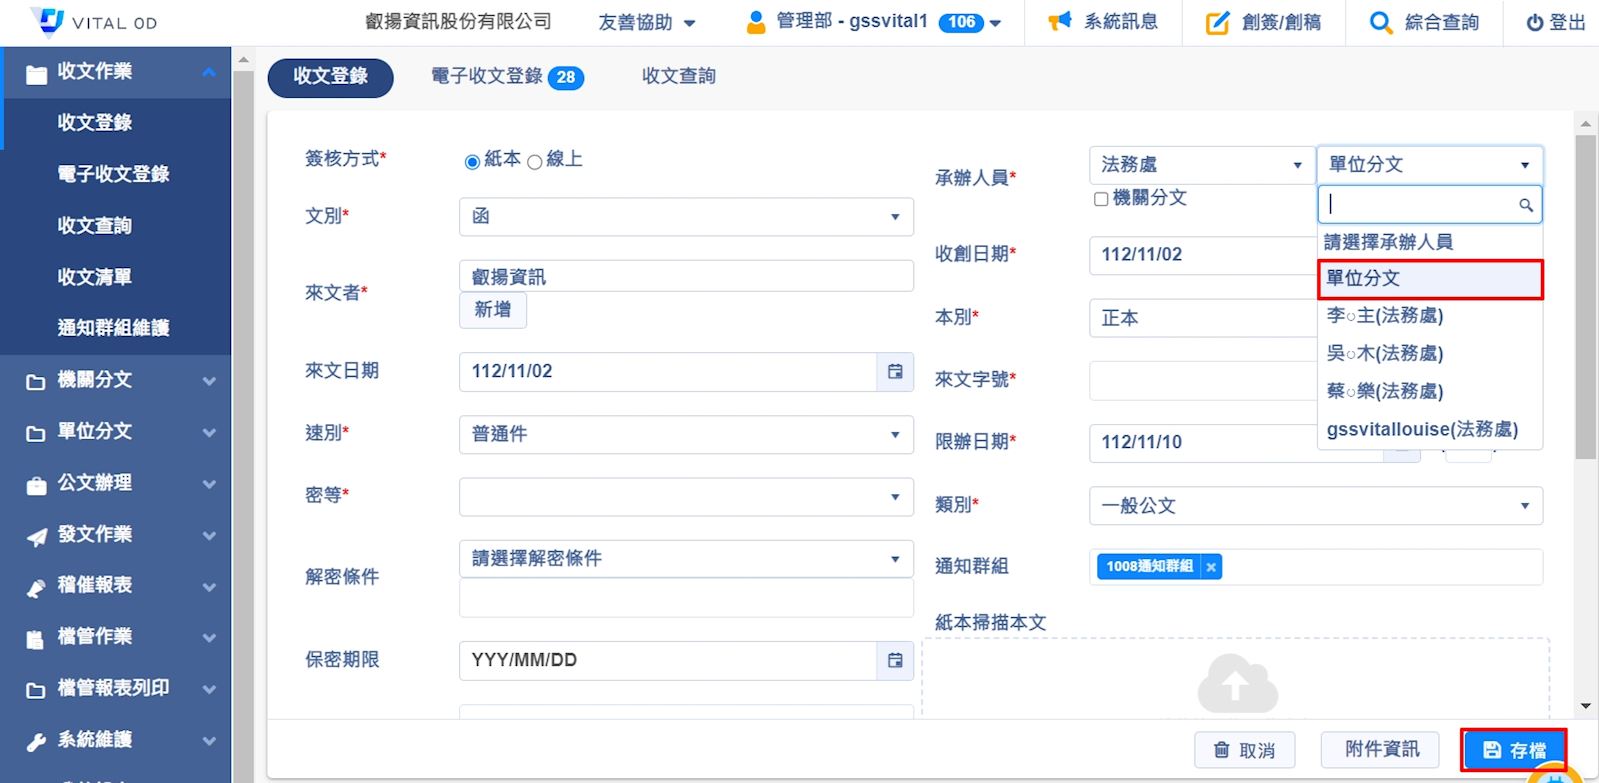
Task: Click the 登出 logout power icon
Action: [x=1534, y=23]
